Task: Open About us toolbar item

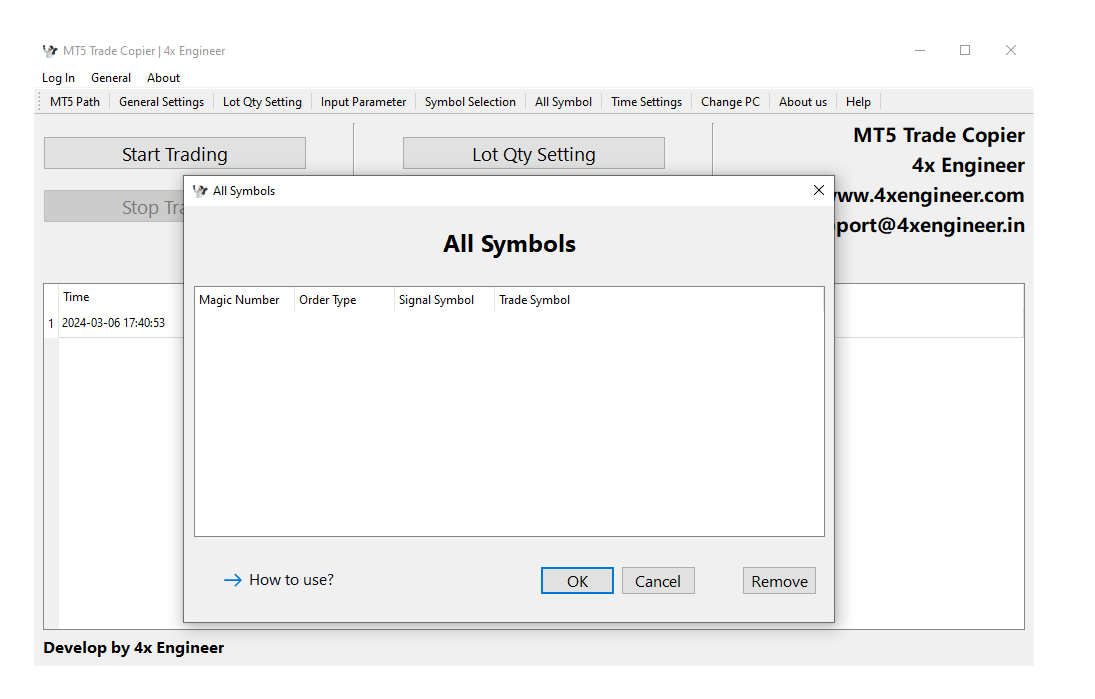Action: (x=802, y=102)
